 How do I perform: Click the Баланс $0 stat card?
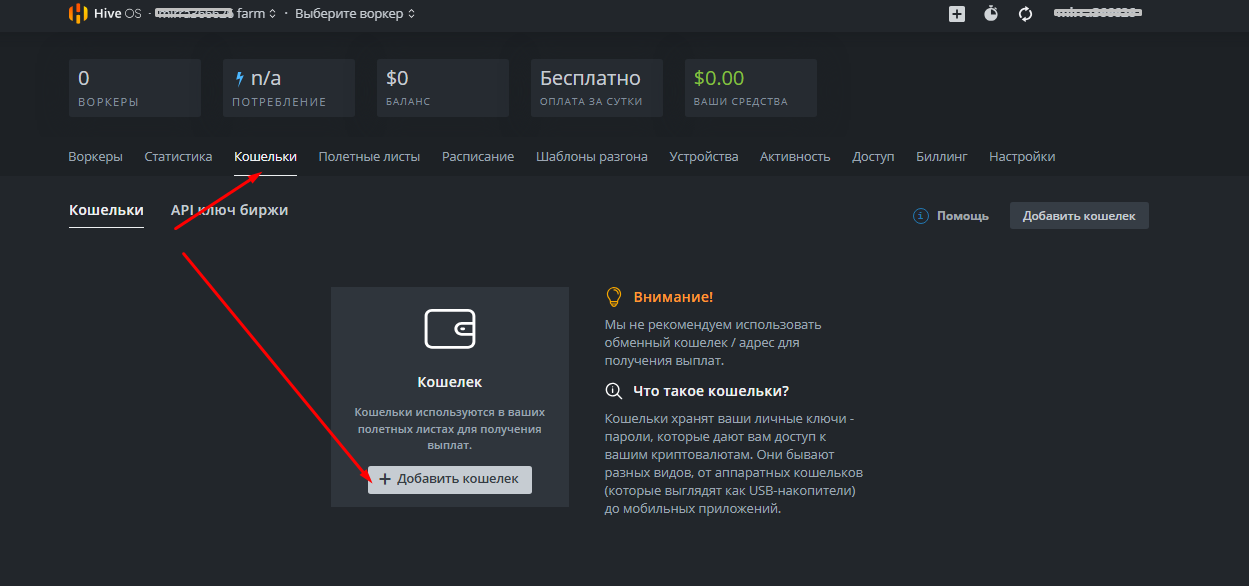point(443,88)
